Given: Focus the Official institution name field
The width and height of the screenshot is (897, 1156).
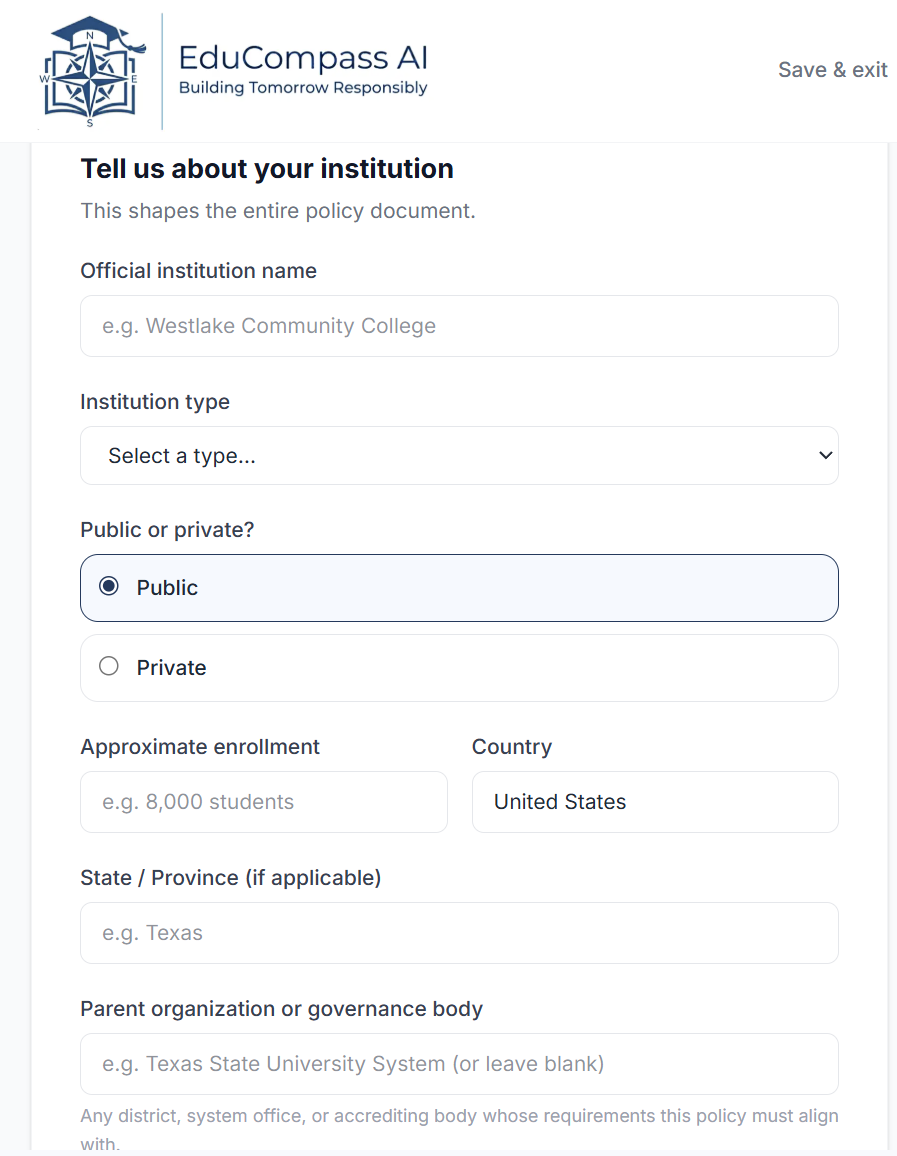Looking at the screenshot, I should tap(459, 326).
